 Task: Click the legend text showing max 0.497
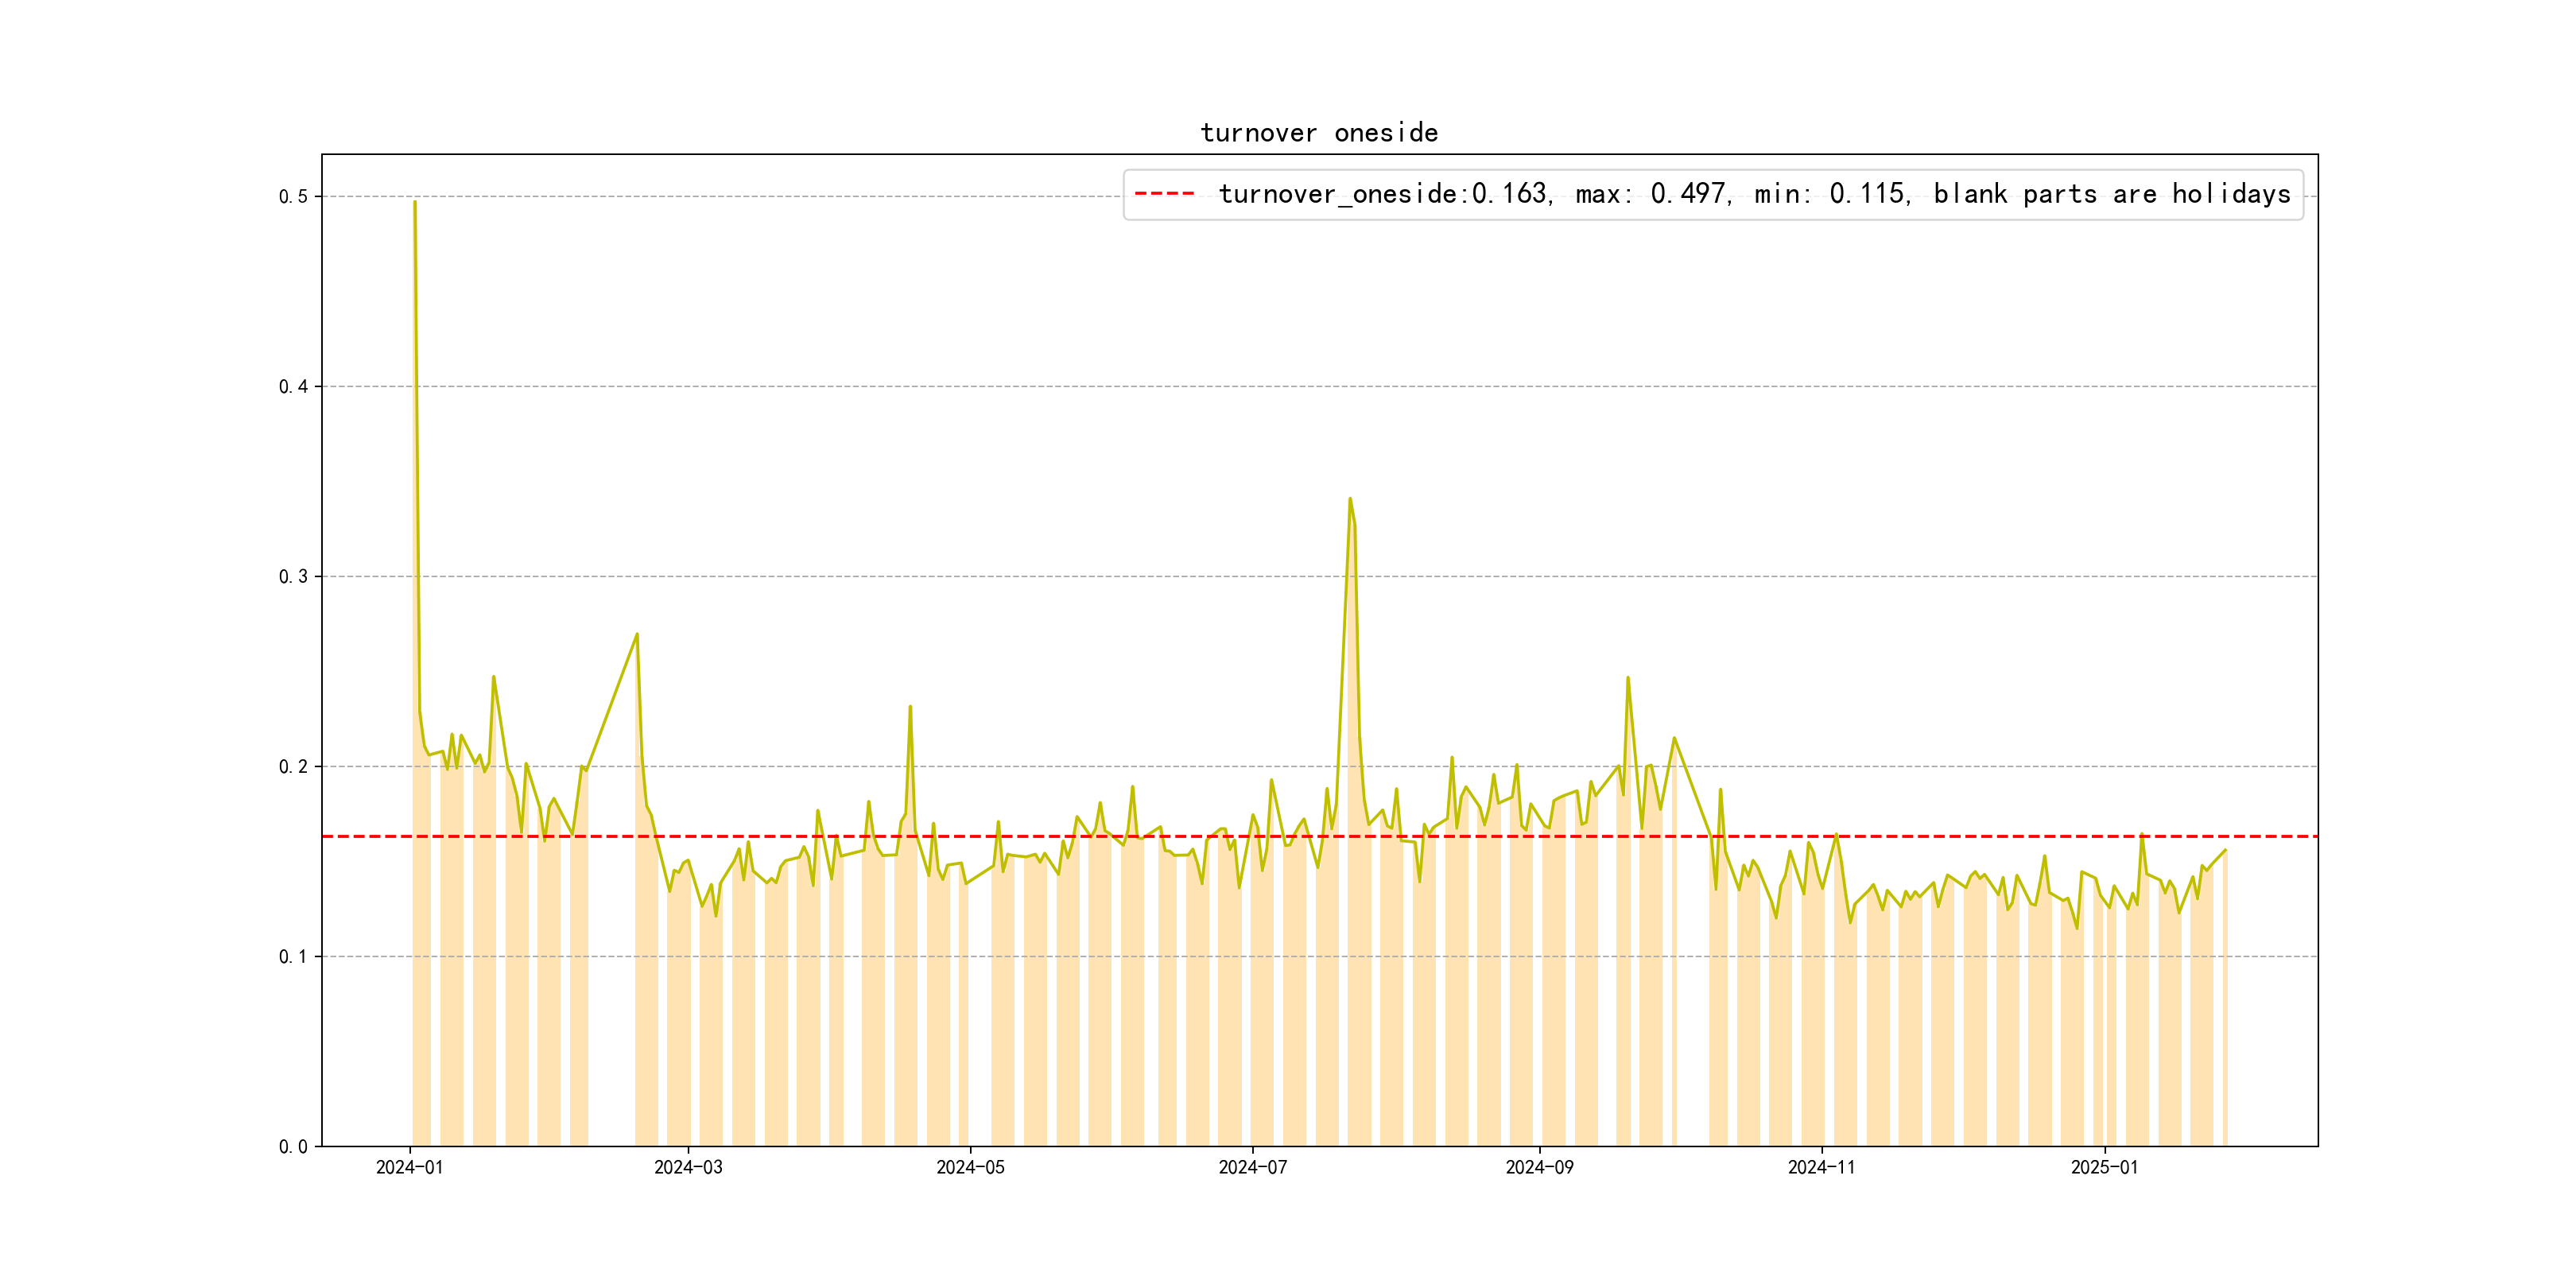point(1652,193)
